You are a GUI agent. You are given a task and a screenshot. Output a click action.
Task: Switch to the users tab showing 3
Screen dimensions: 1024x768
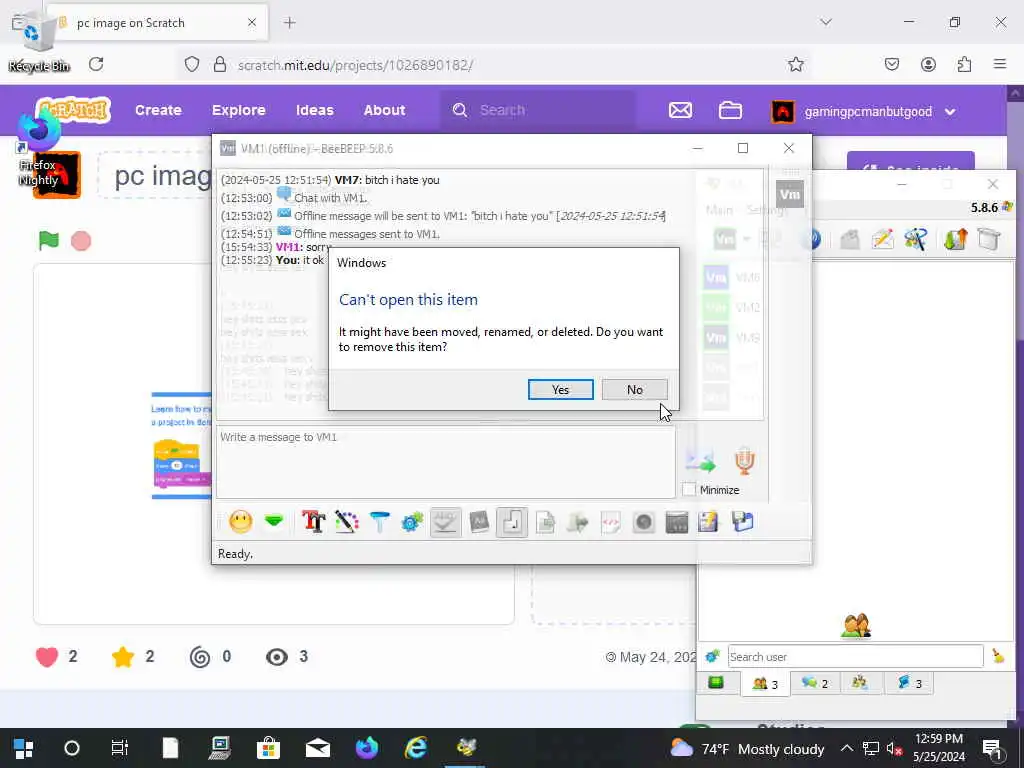[765, 683]
